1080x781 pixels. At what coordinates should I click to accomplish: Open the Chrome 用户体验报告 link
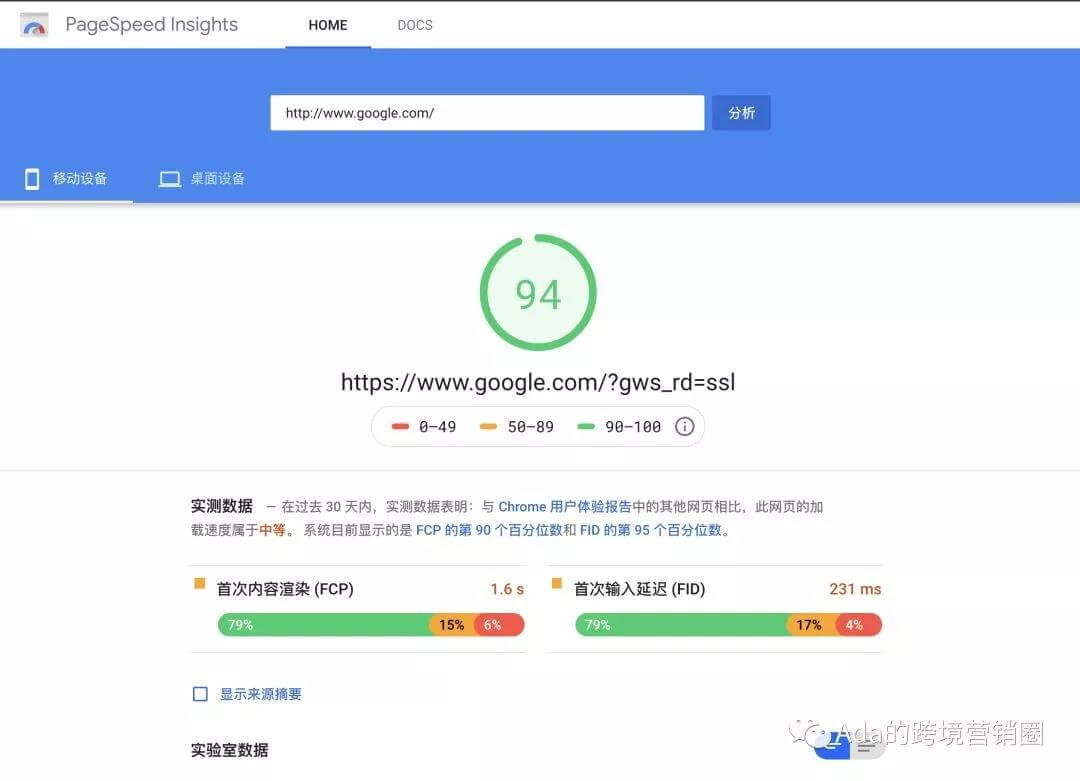564,507
